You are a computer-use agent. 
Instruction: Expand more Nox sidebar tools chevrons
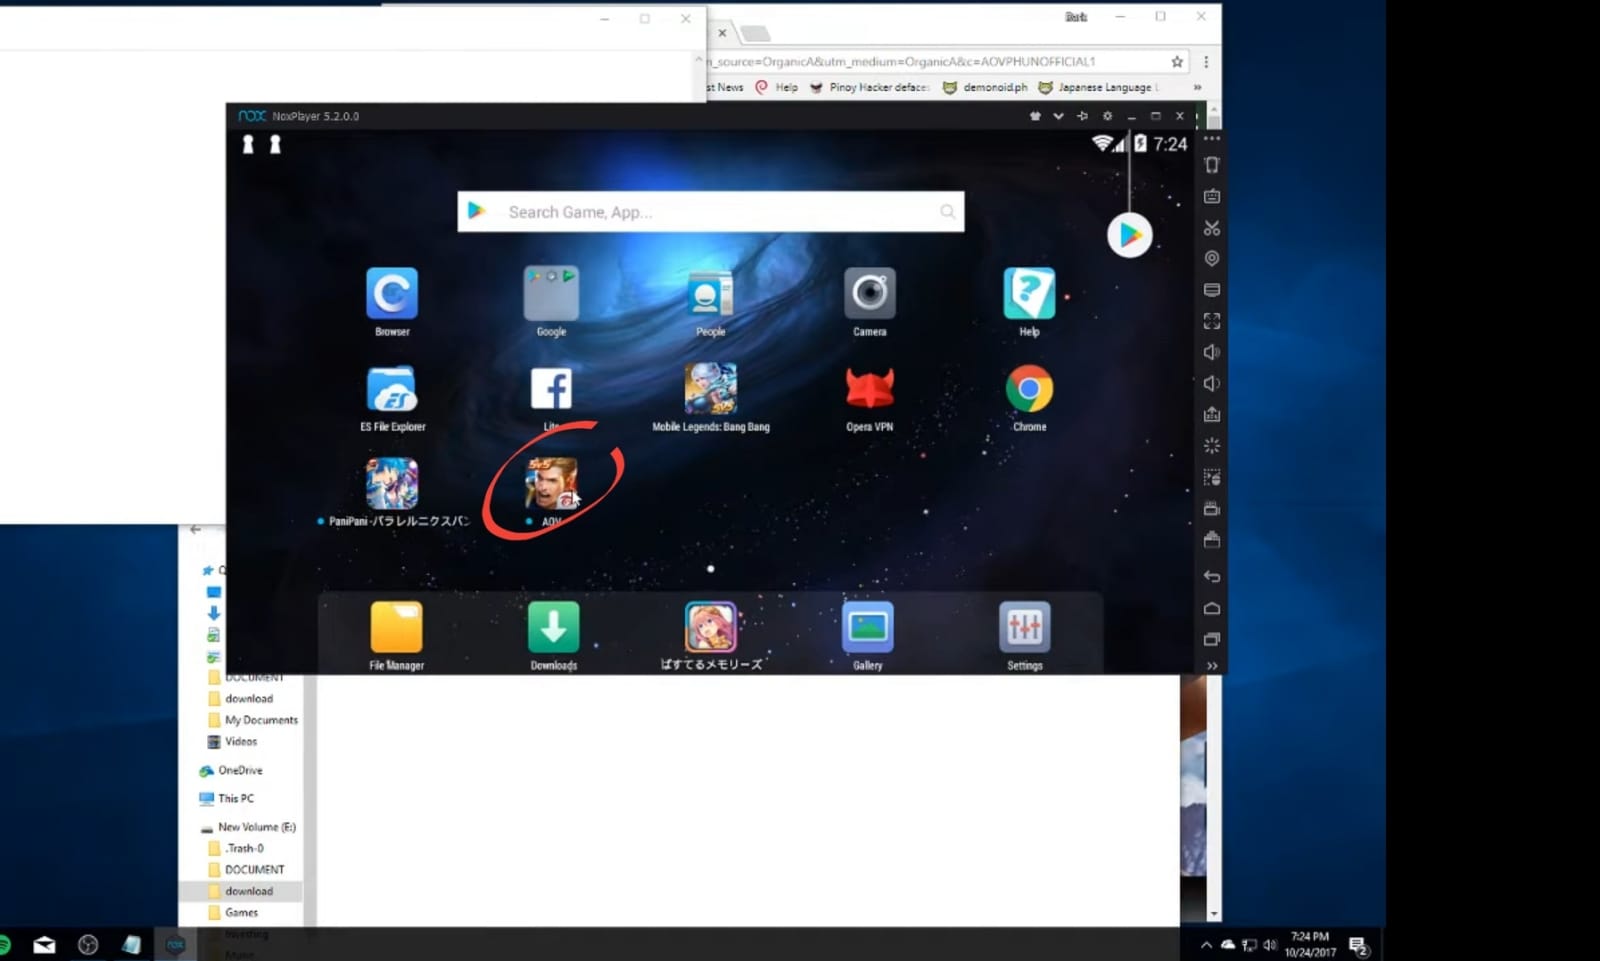coord(1212,666)
